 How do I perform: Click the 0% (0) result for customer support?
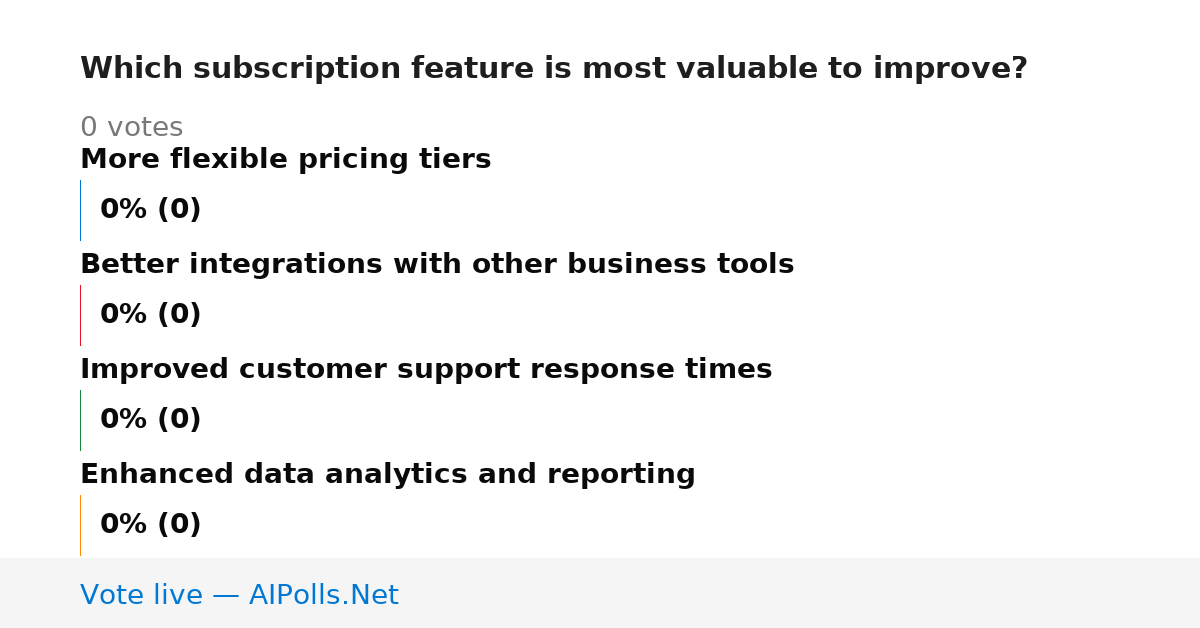click(x=151, y=420)
